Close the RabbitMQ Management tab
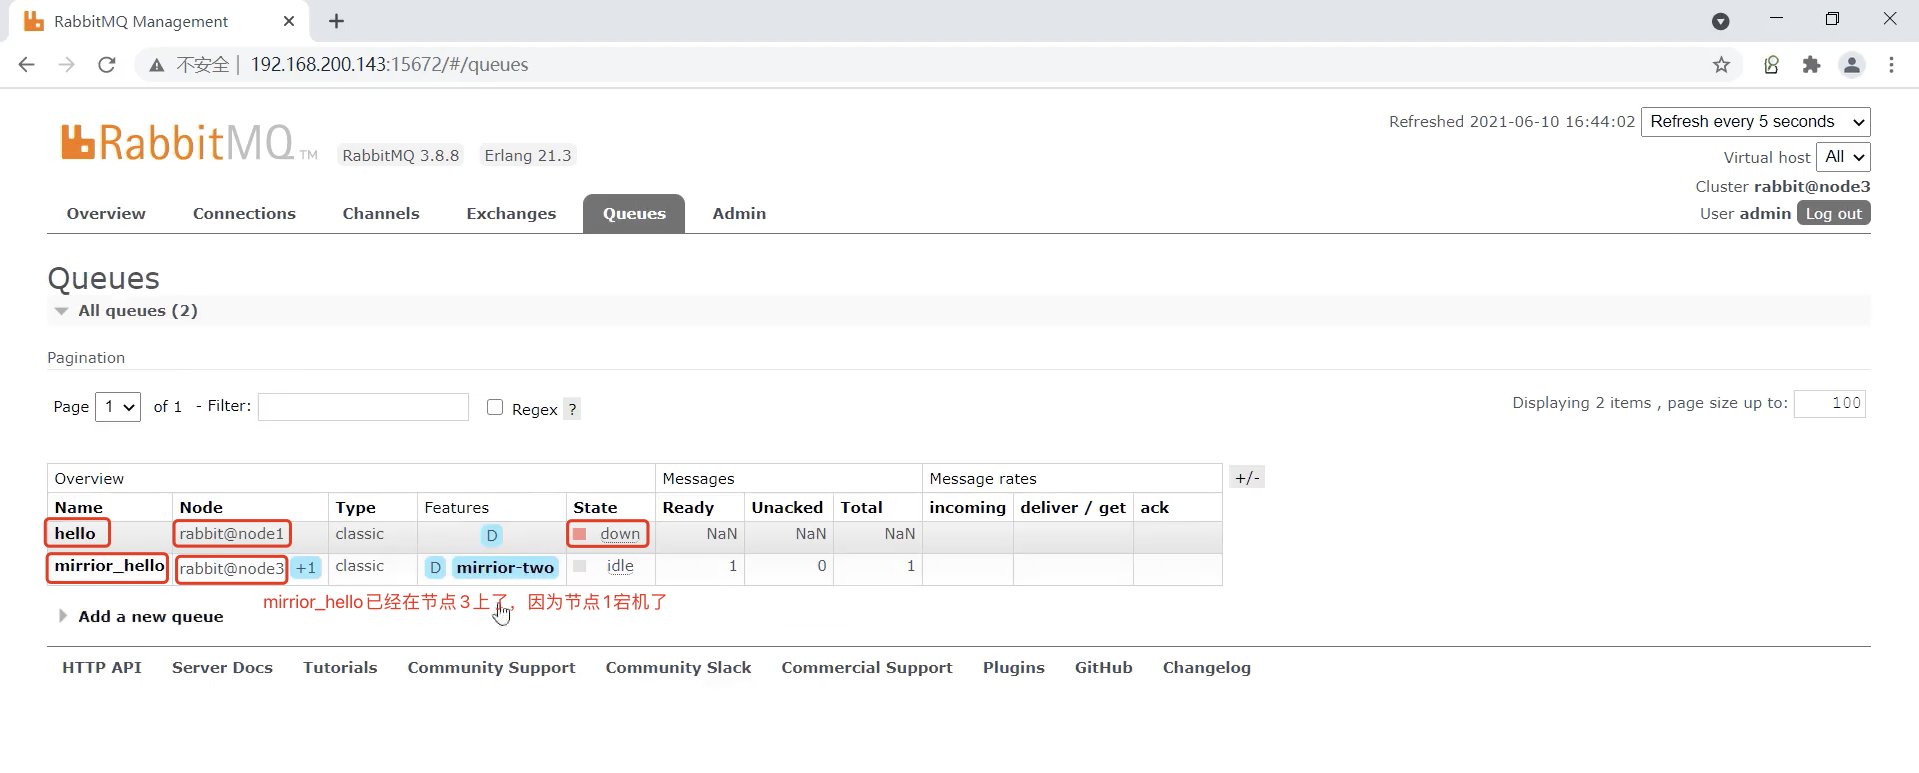This screenshot has width=1919, height=773. tap(289, 21)
